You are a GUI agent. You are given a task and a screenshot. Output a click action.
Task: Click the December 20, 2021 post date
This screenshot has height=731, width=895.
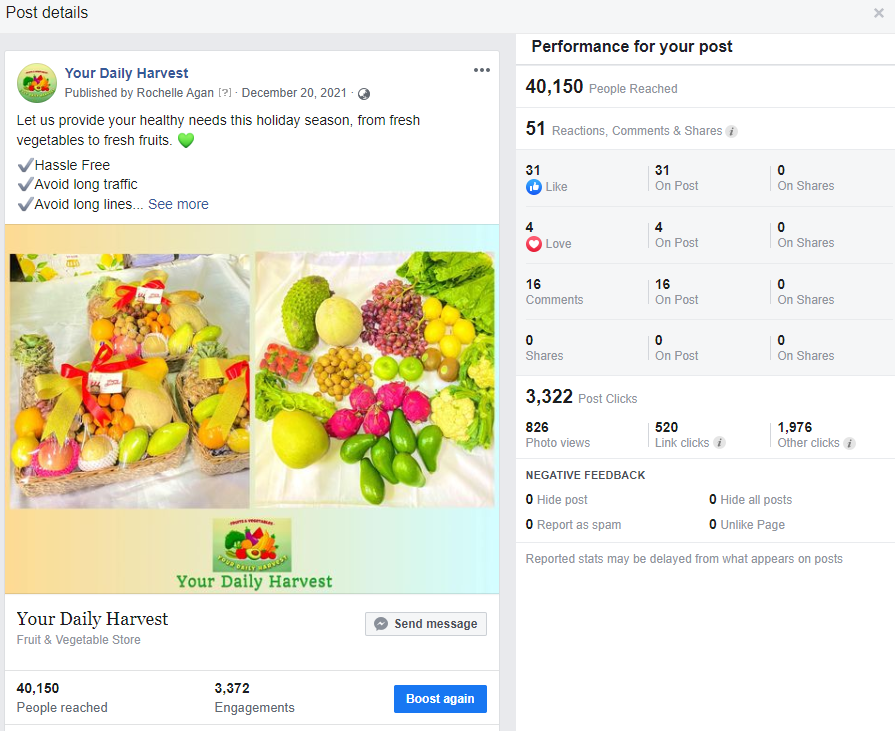point(294,93)
